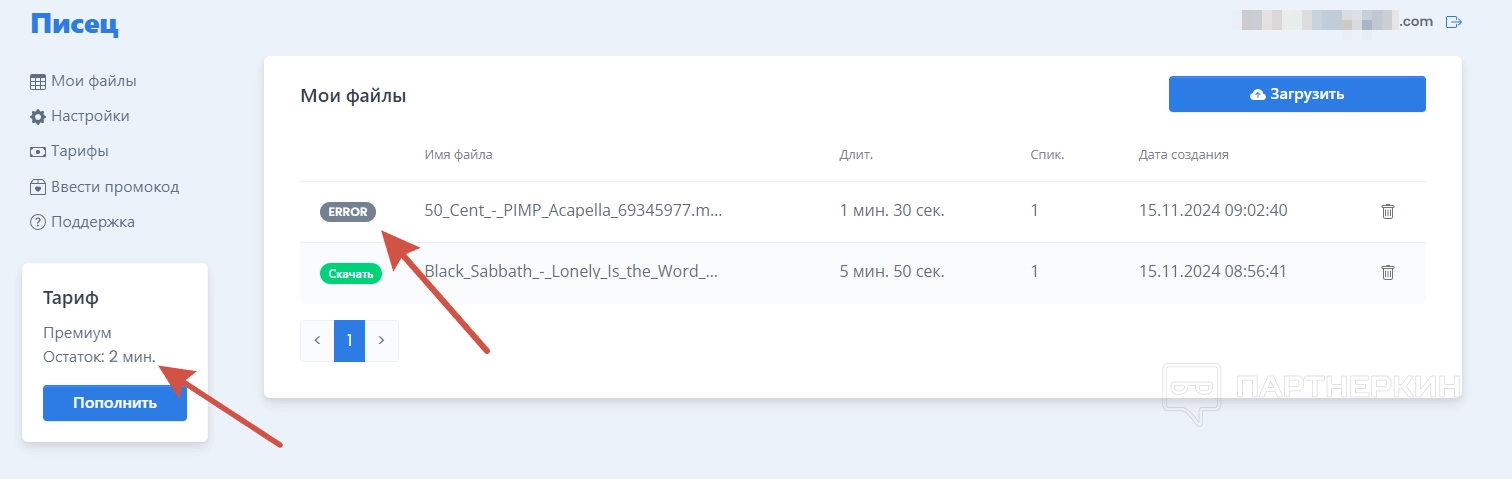Screen dimensions: 1512x479
Task: Click the gift icon for Ввести промокод
Action: tap(38, 187)
